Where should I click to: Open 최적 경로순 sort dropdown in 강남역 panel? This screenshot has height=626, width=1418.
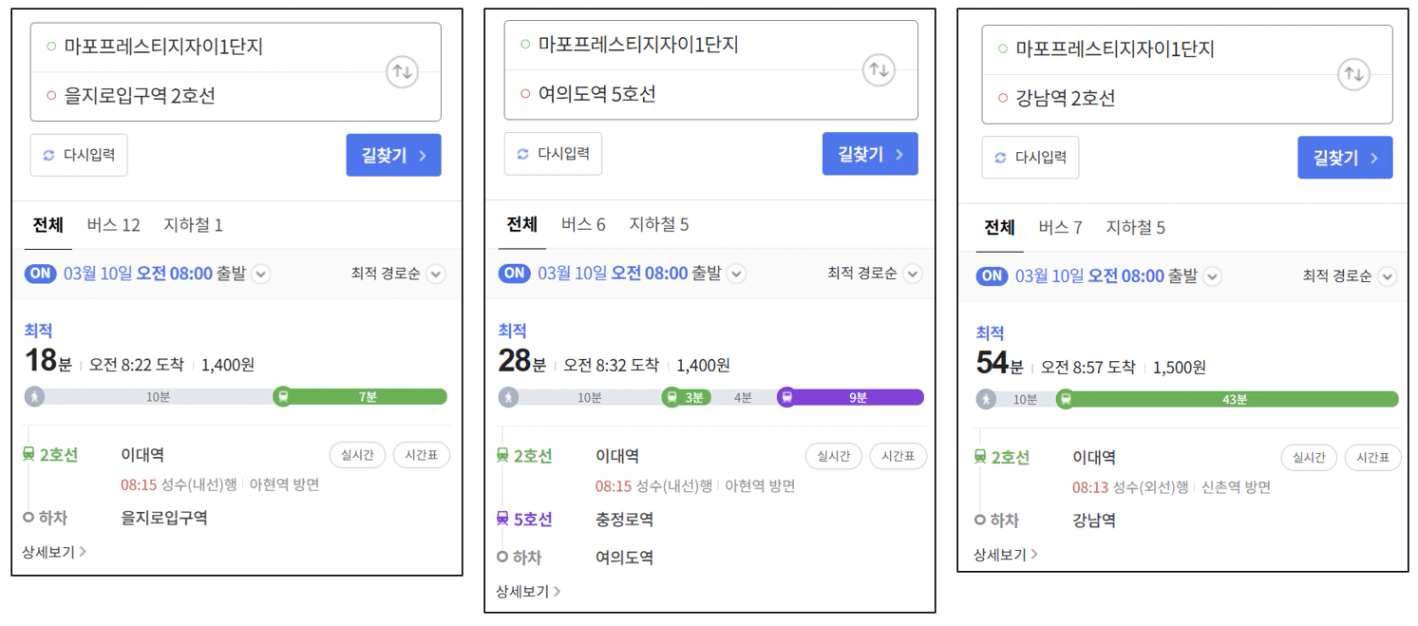click(1387, 277)
